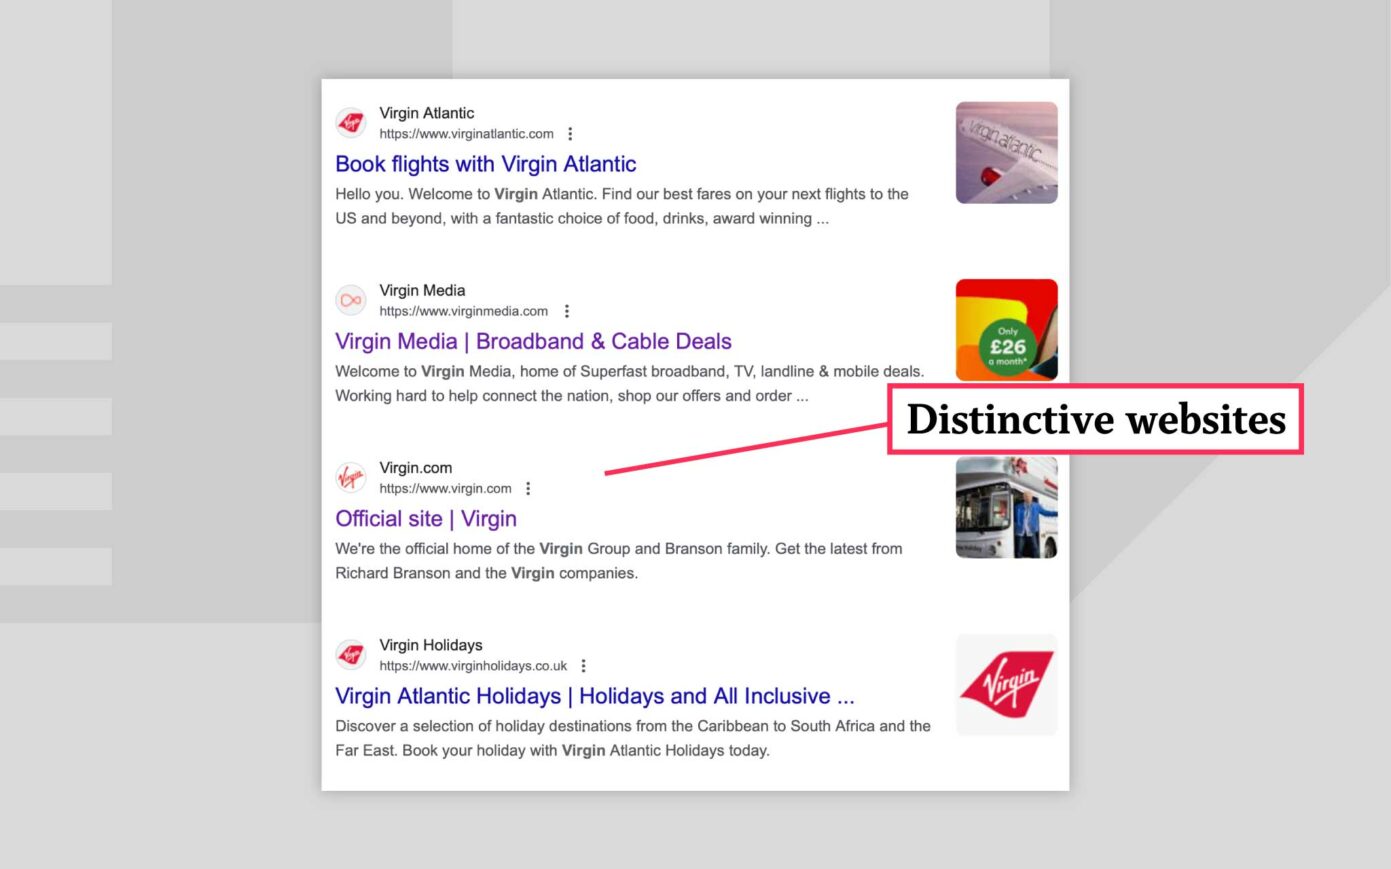Image resolution: width=1391 pixels, height=869 pixels.
Task: Open the Book flights with Virgin Atlantic result
Action: 486,163
